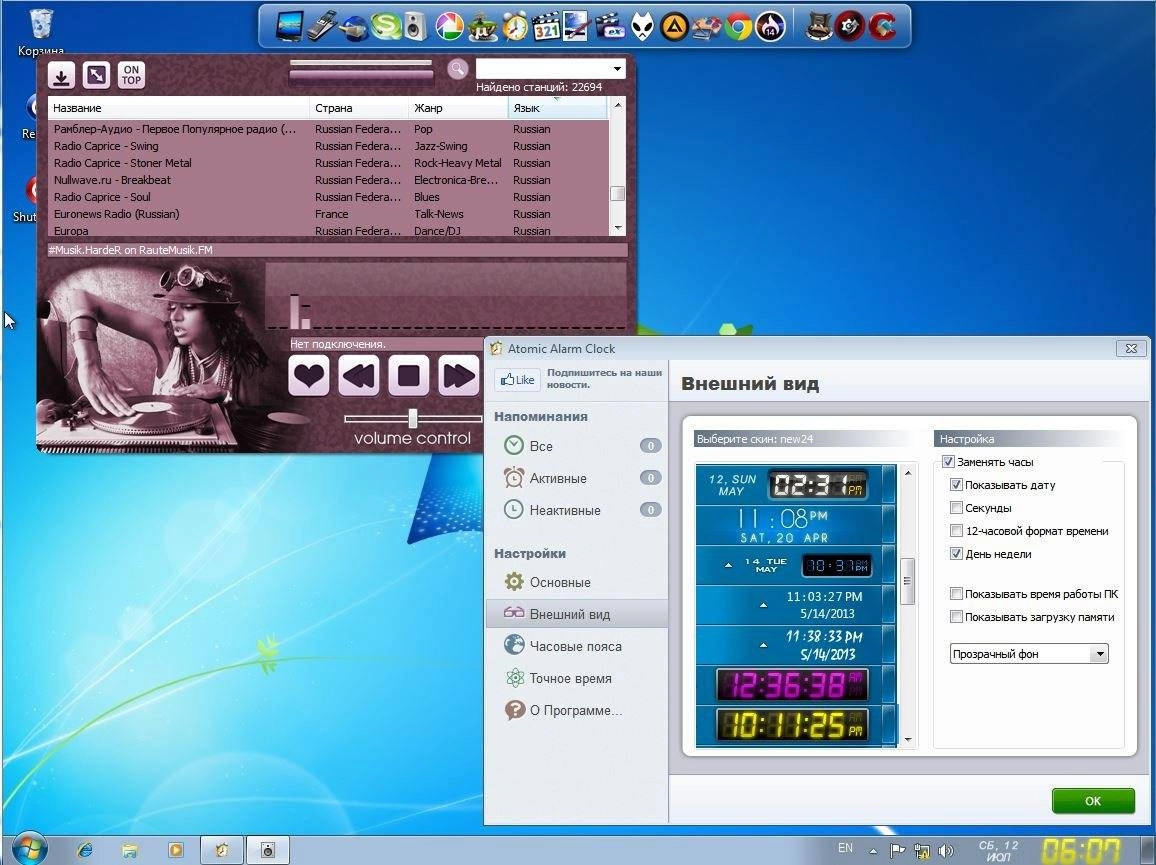Launch uTorrent from the top dock
Screen dimensions: 1156x865
click(x=482, y=27)
